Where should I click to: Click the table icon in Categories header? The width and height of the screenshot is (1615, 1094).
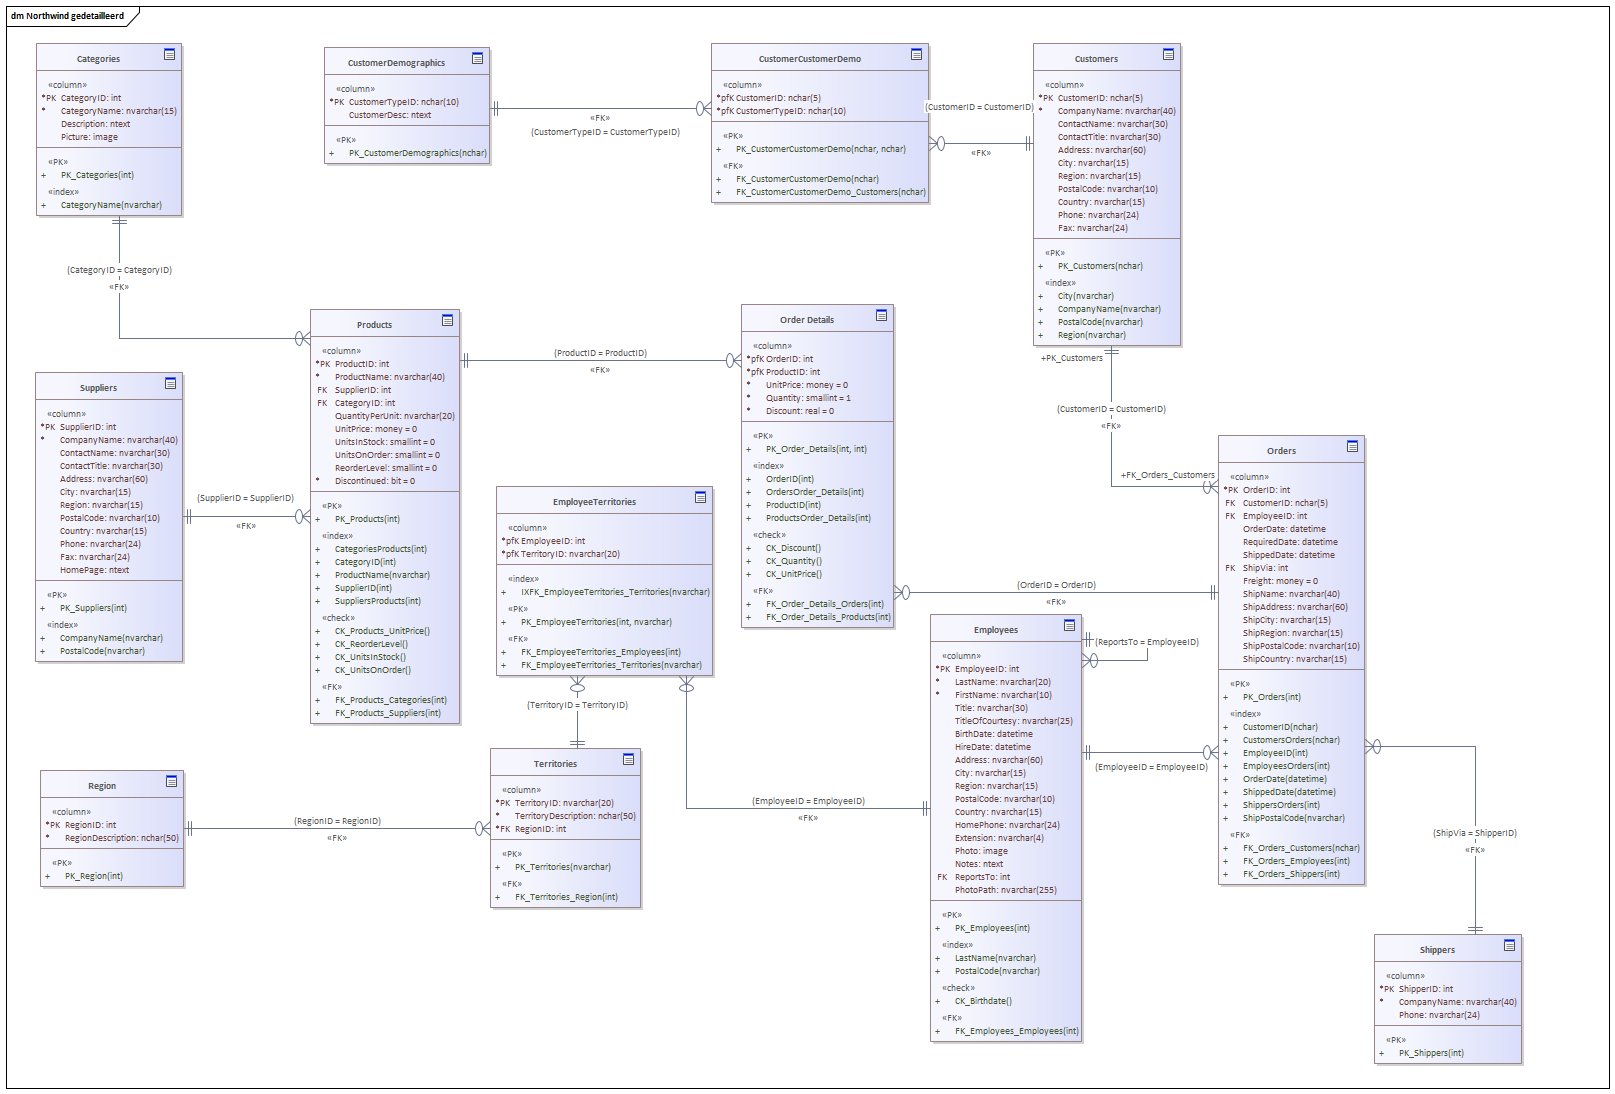pos(169,55)
